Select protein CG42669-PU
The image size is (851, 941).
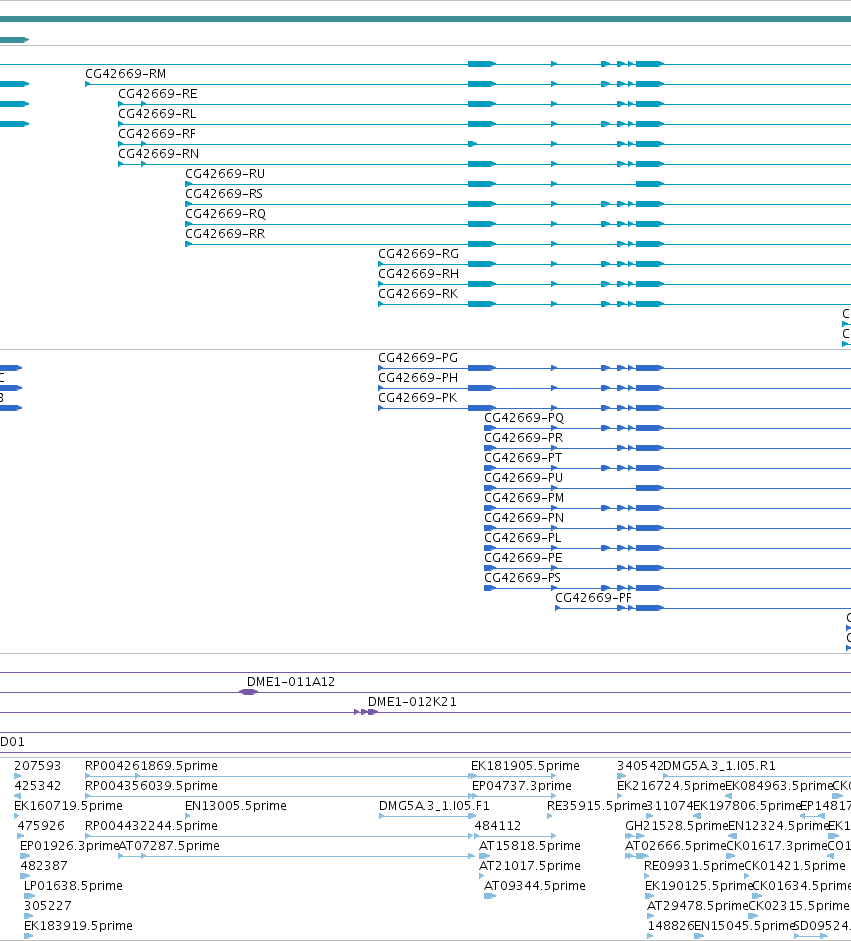[x=523, y=478]
